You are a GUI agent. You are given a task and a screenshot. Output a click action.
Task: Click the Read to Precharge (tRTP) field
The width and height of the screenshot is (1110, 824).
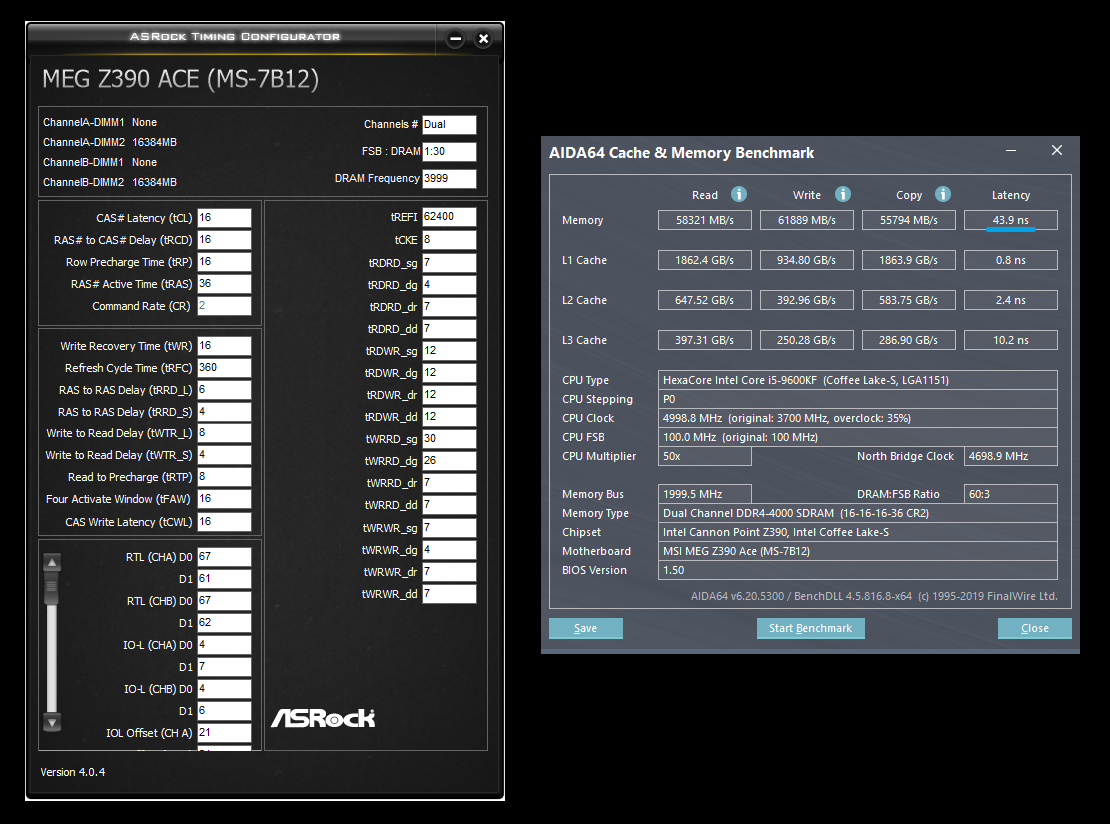pyautogui.click(x=224, y=476)
